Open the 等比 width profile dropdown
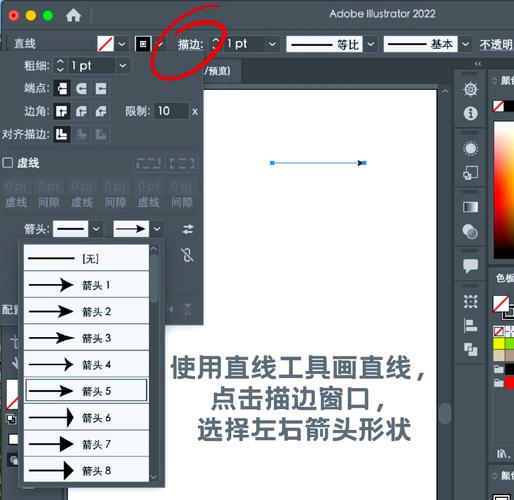 371,44
